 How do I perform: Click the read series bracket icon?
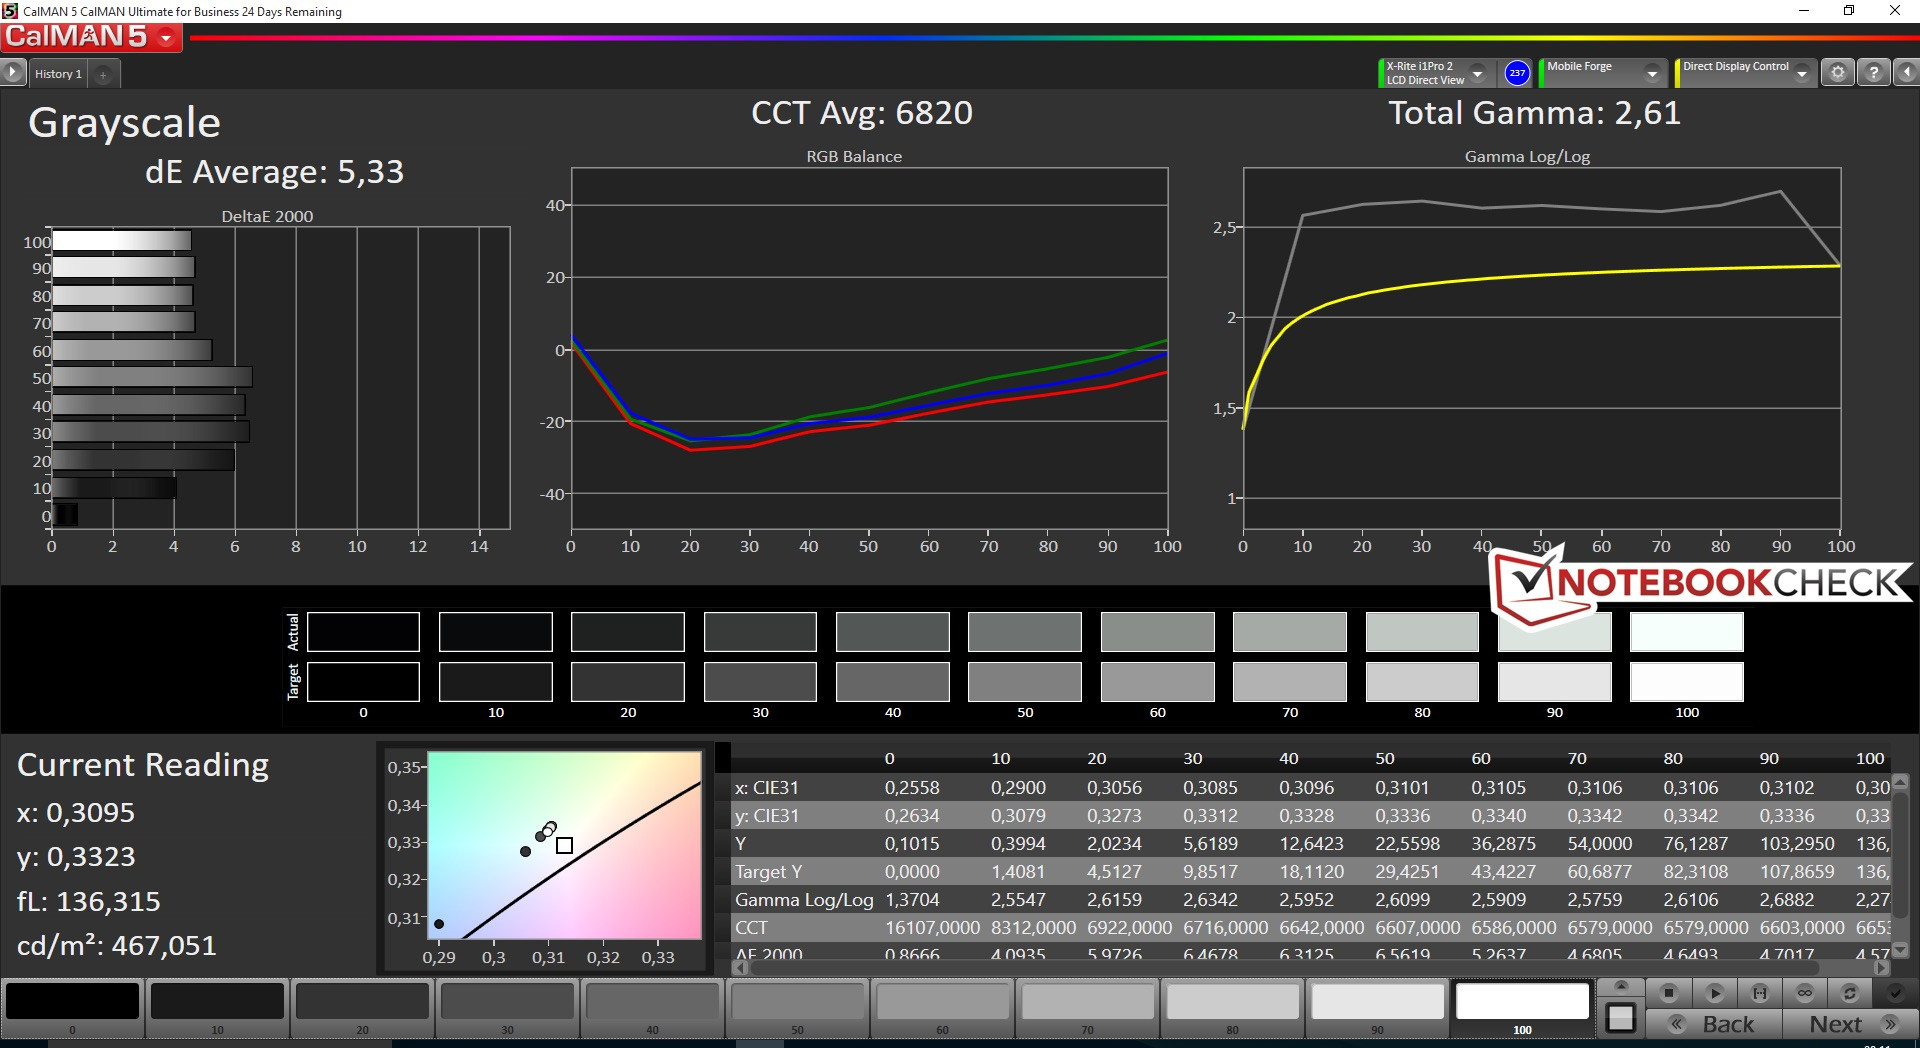click(x=1760, y=993)
